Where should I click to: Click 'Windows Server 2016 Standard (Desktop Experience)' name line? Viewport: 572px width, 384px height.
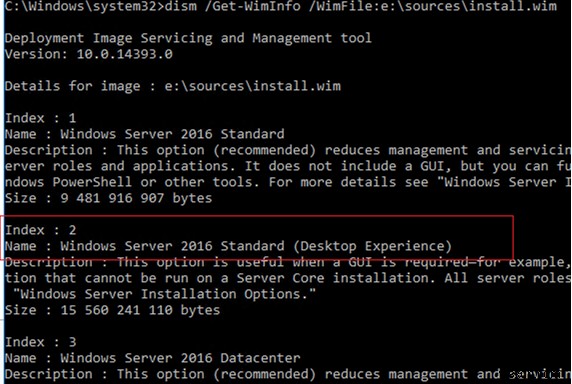click(228, 246)
